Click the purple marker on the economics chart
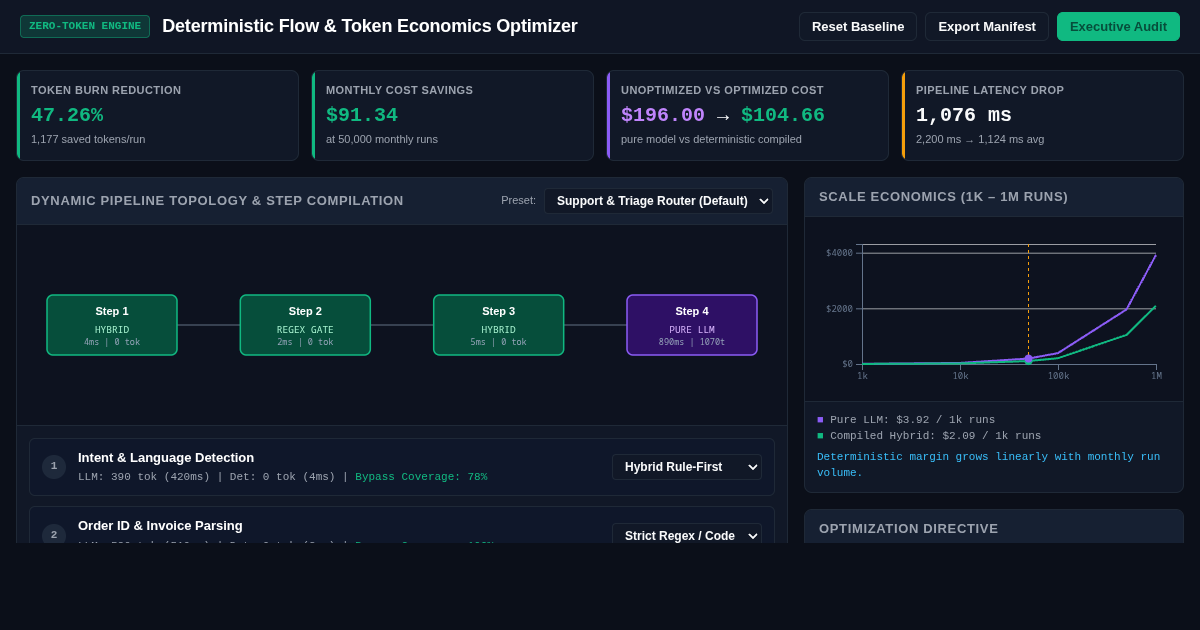This screenshot has height=630, width=1200. click(1028, 358)
